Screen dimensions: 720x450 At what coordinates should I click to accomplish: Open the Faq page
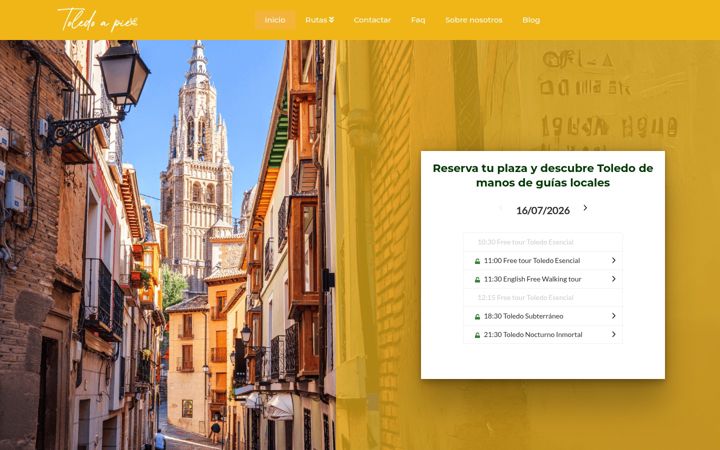[418, 20]
